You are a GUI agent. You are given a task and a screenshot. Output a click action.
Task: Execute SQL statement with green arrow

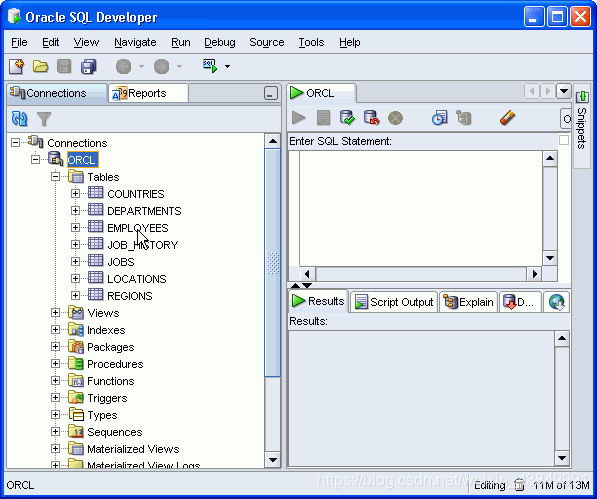[298, 118]
